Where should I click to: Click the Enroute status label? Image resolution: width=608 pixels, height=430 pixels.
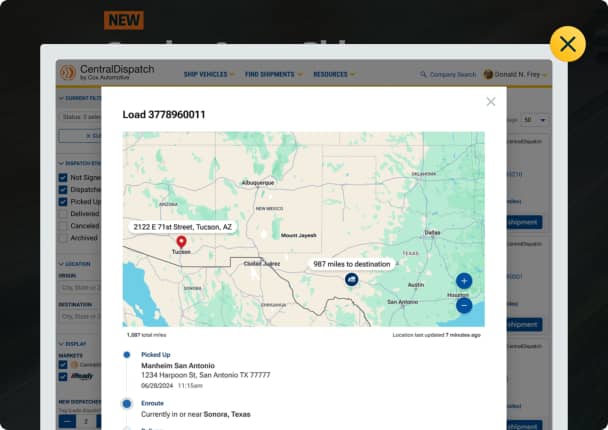(x=152, y=403)
